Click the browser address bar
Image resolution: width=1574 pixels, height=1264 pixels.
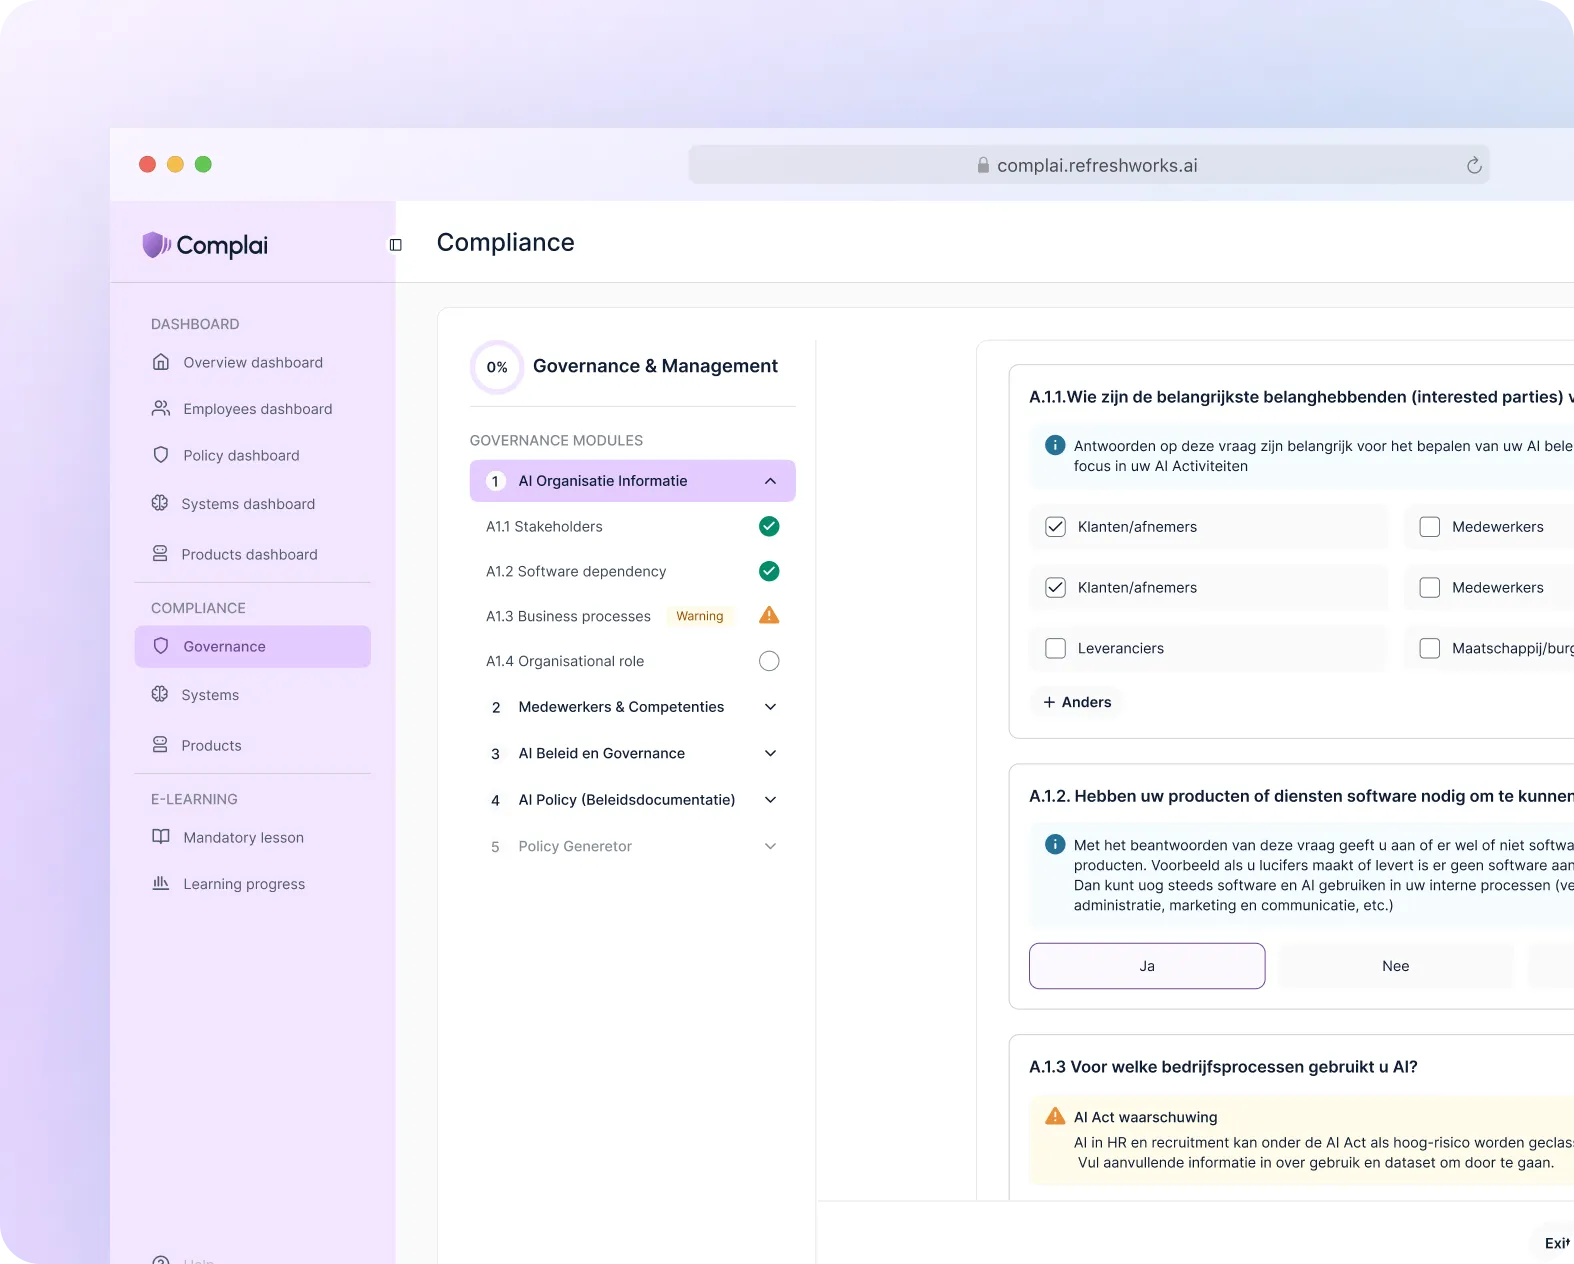click(1088, 166)
